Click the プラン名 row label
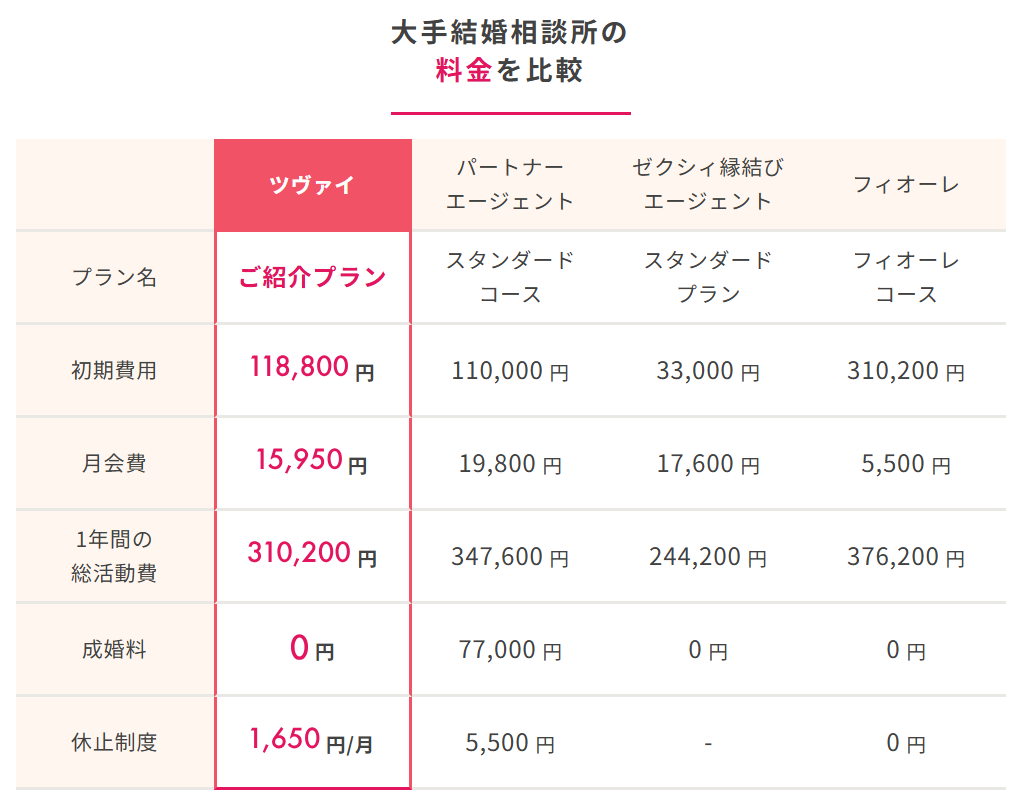Screen dimensions: 1023x810 point(114,278)
